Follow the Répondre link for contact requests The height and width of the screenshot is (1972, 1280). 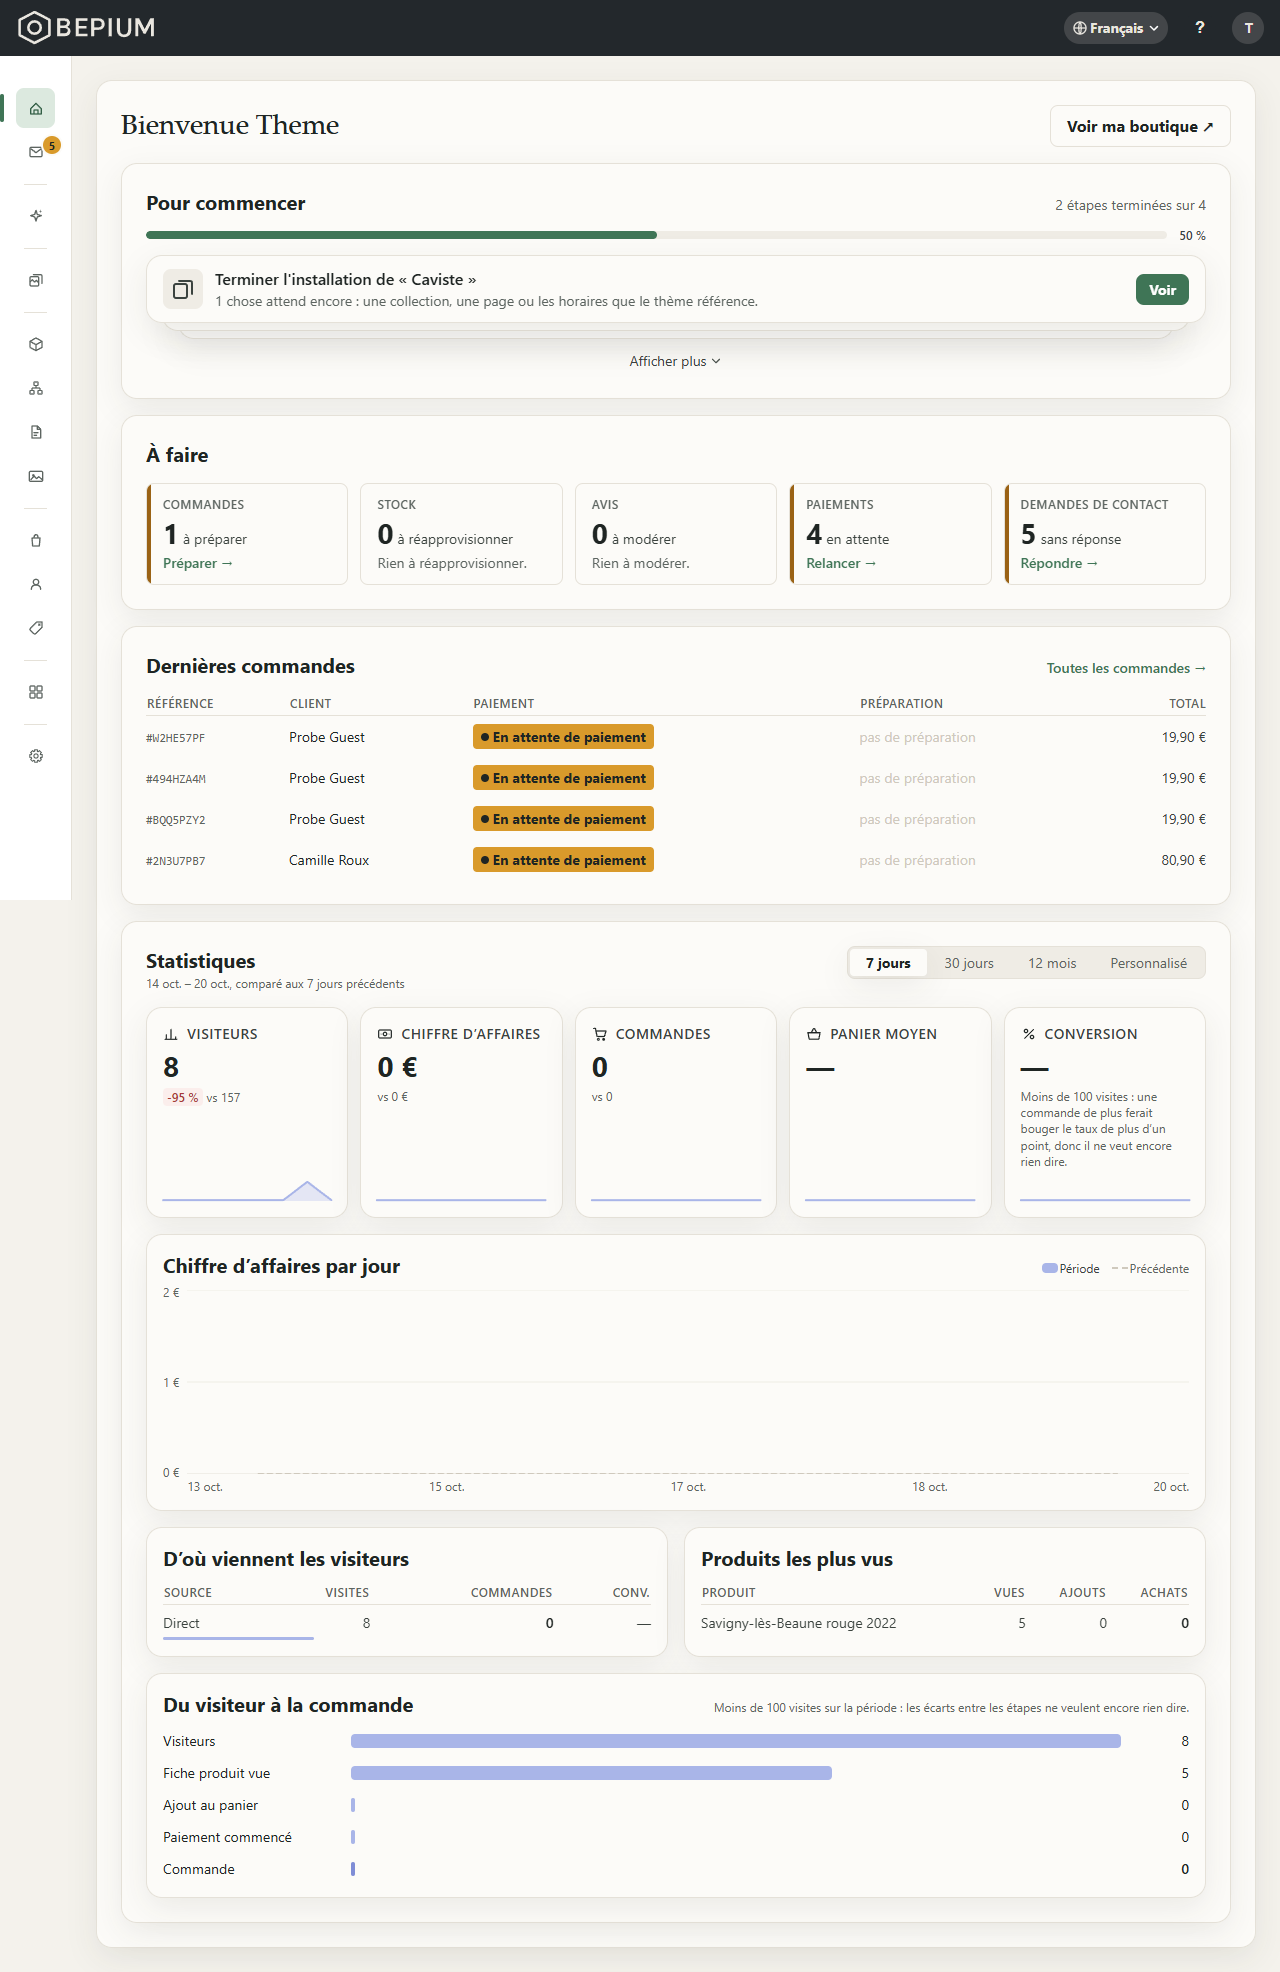(1059, 563)
